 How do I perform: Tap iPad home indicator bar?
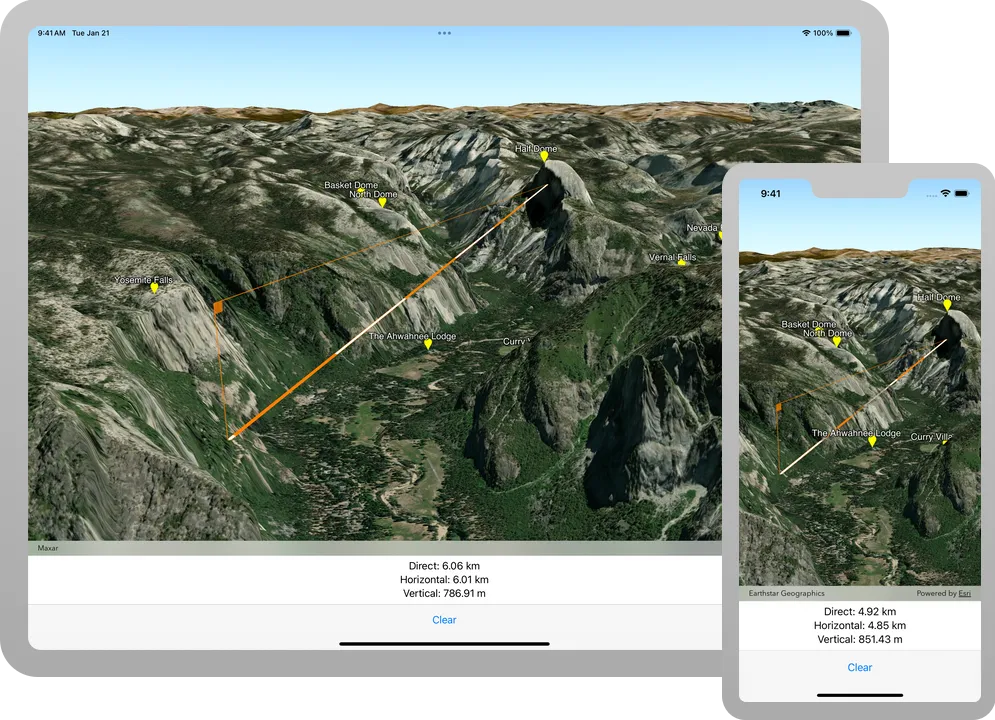(444, 644)
